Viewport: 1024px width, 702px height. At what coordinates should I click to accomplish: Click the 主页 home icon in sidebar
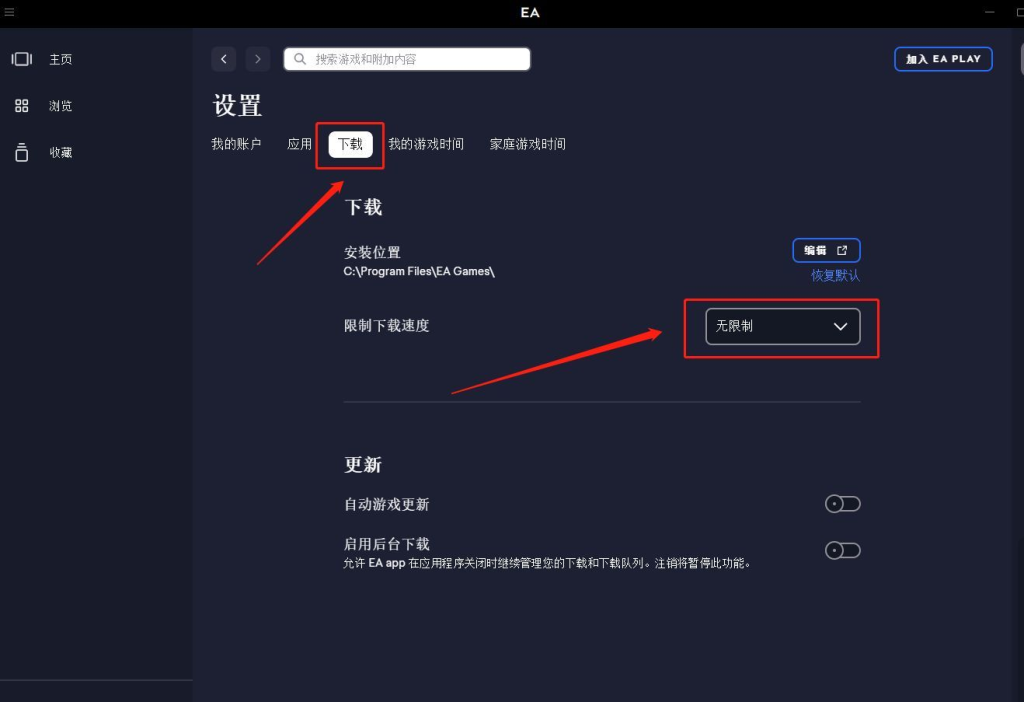click(x=22, y=59)
